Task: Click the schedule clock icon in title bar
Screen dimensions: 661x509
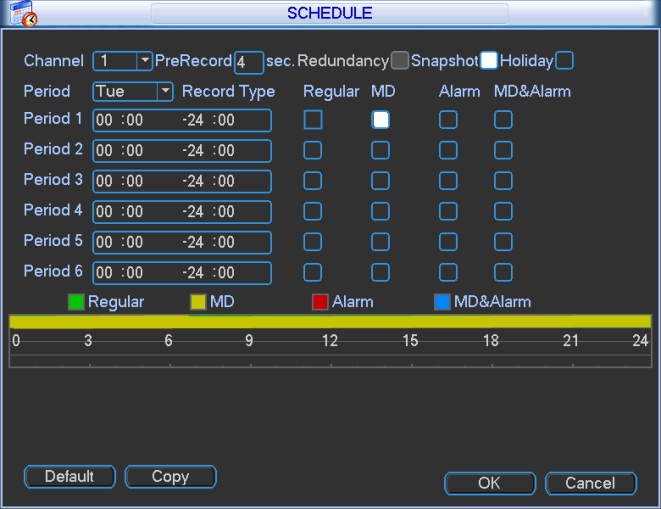Action: point(24,15)
